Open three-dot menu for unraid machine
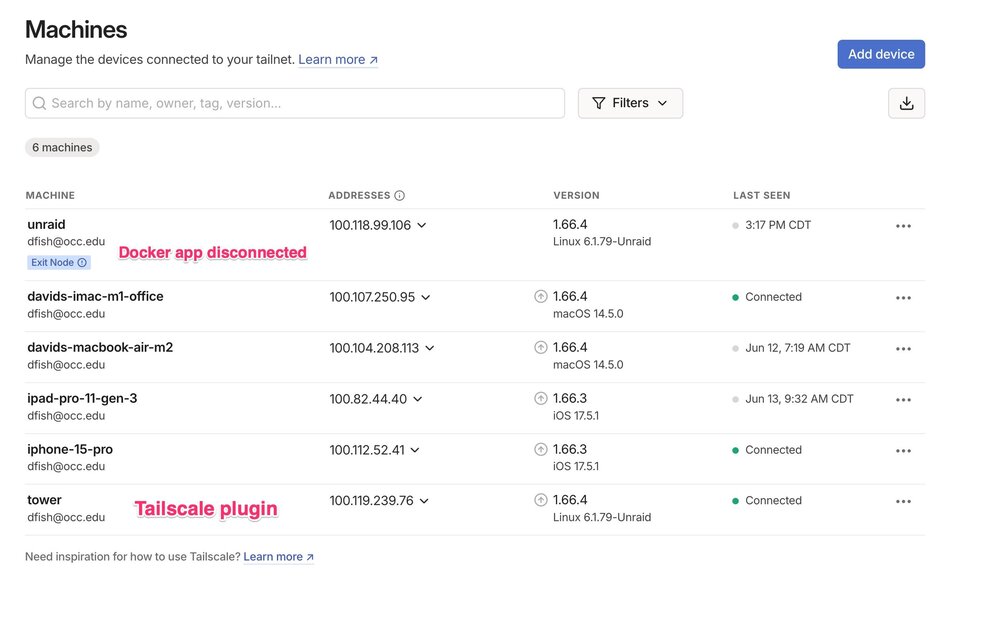Viewport: 1000px width, 640px height. [x=903, y=226]
